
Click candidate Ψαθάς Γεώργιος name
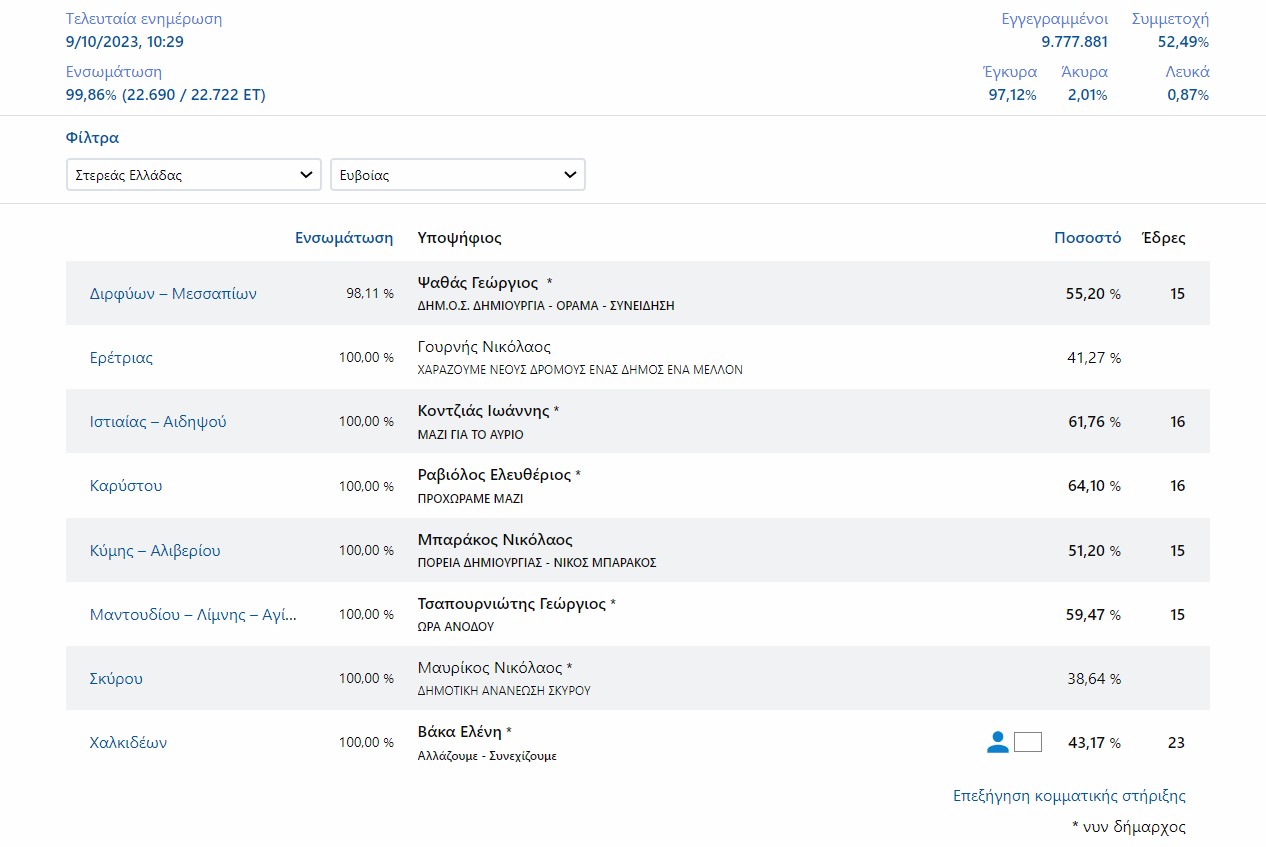[477, 283]
